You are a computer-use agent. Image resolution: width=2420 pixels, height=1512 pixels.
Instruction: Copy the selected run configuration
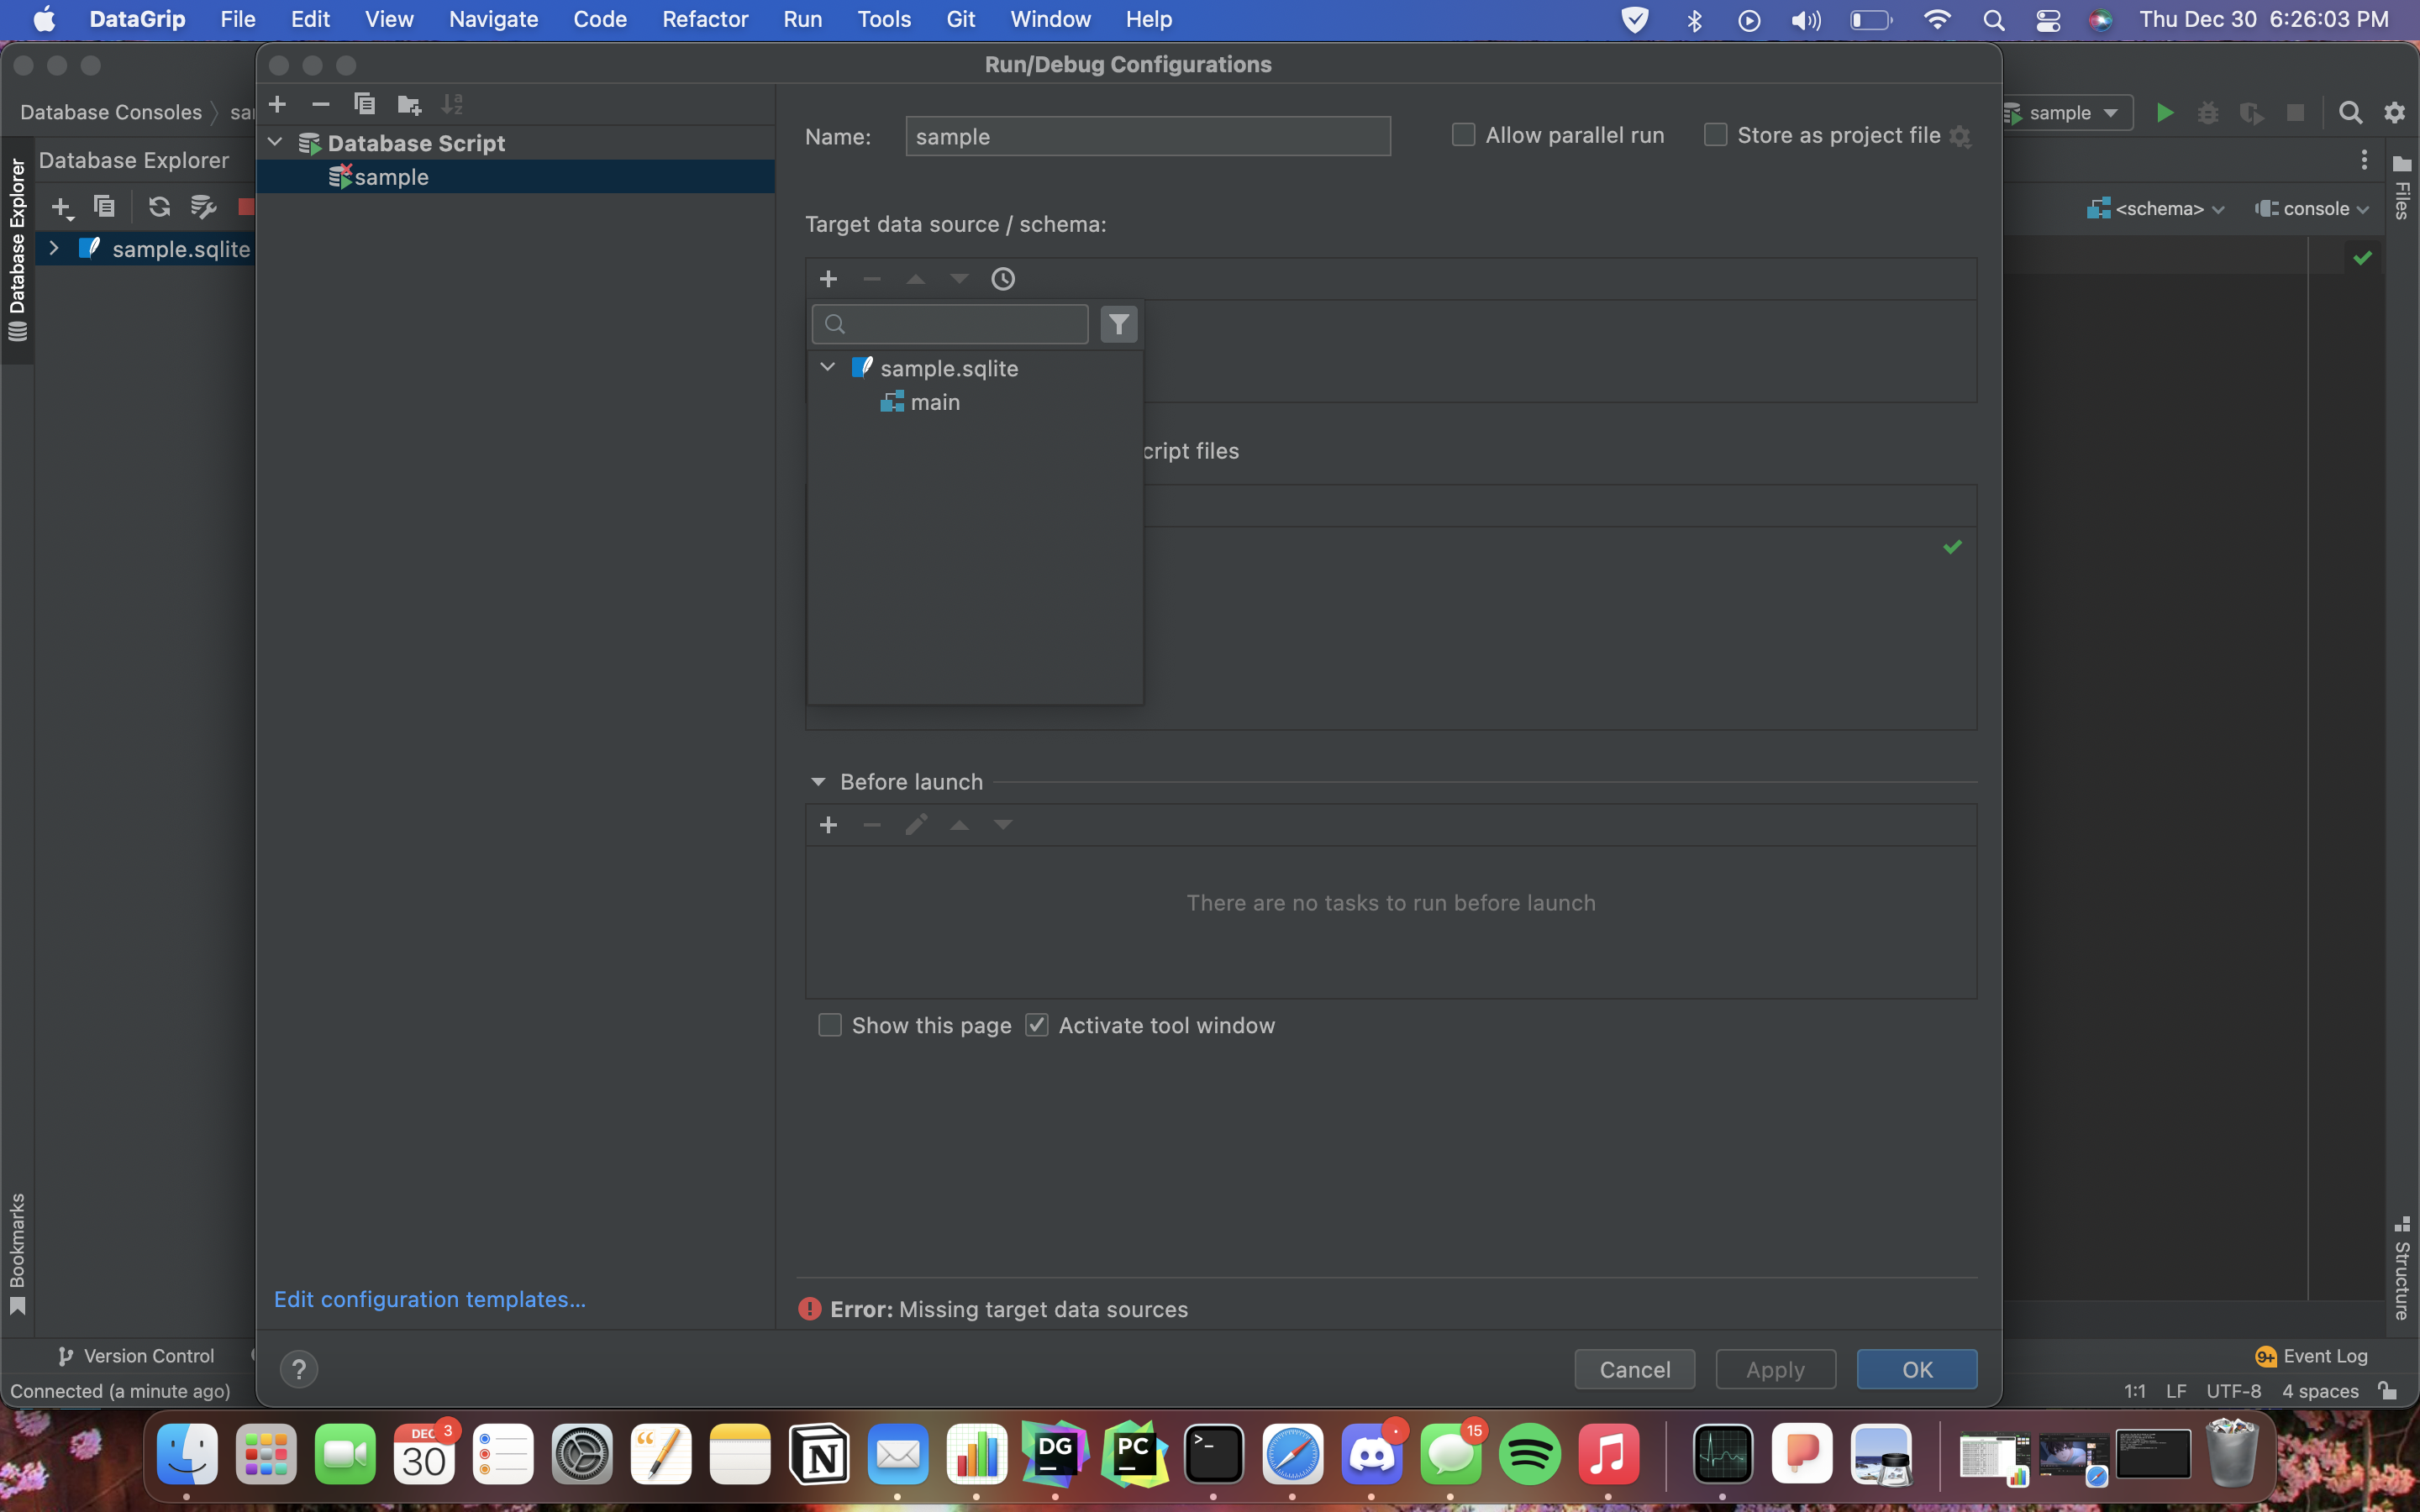(364, 104)
